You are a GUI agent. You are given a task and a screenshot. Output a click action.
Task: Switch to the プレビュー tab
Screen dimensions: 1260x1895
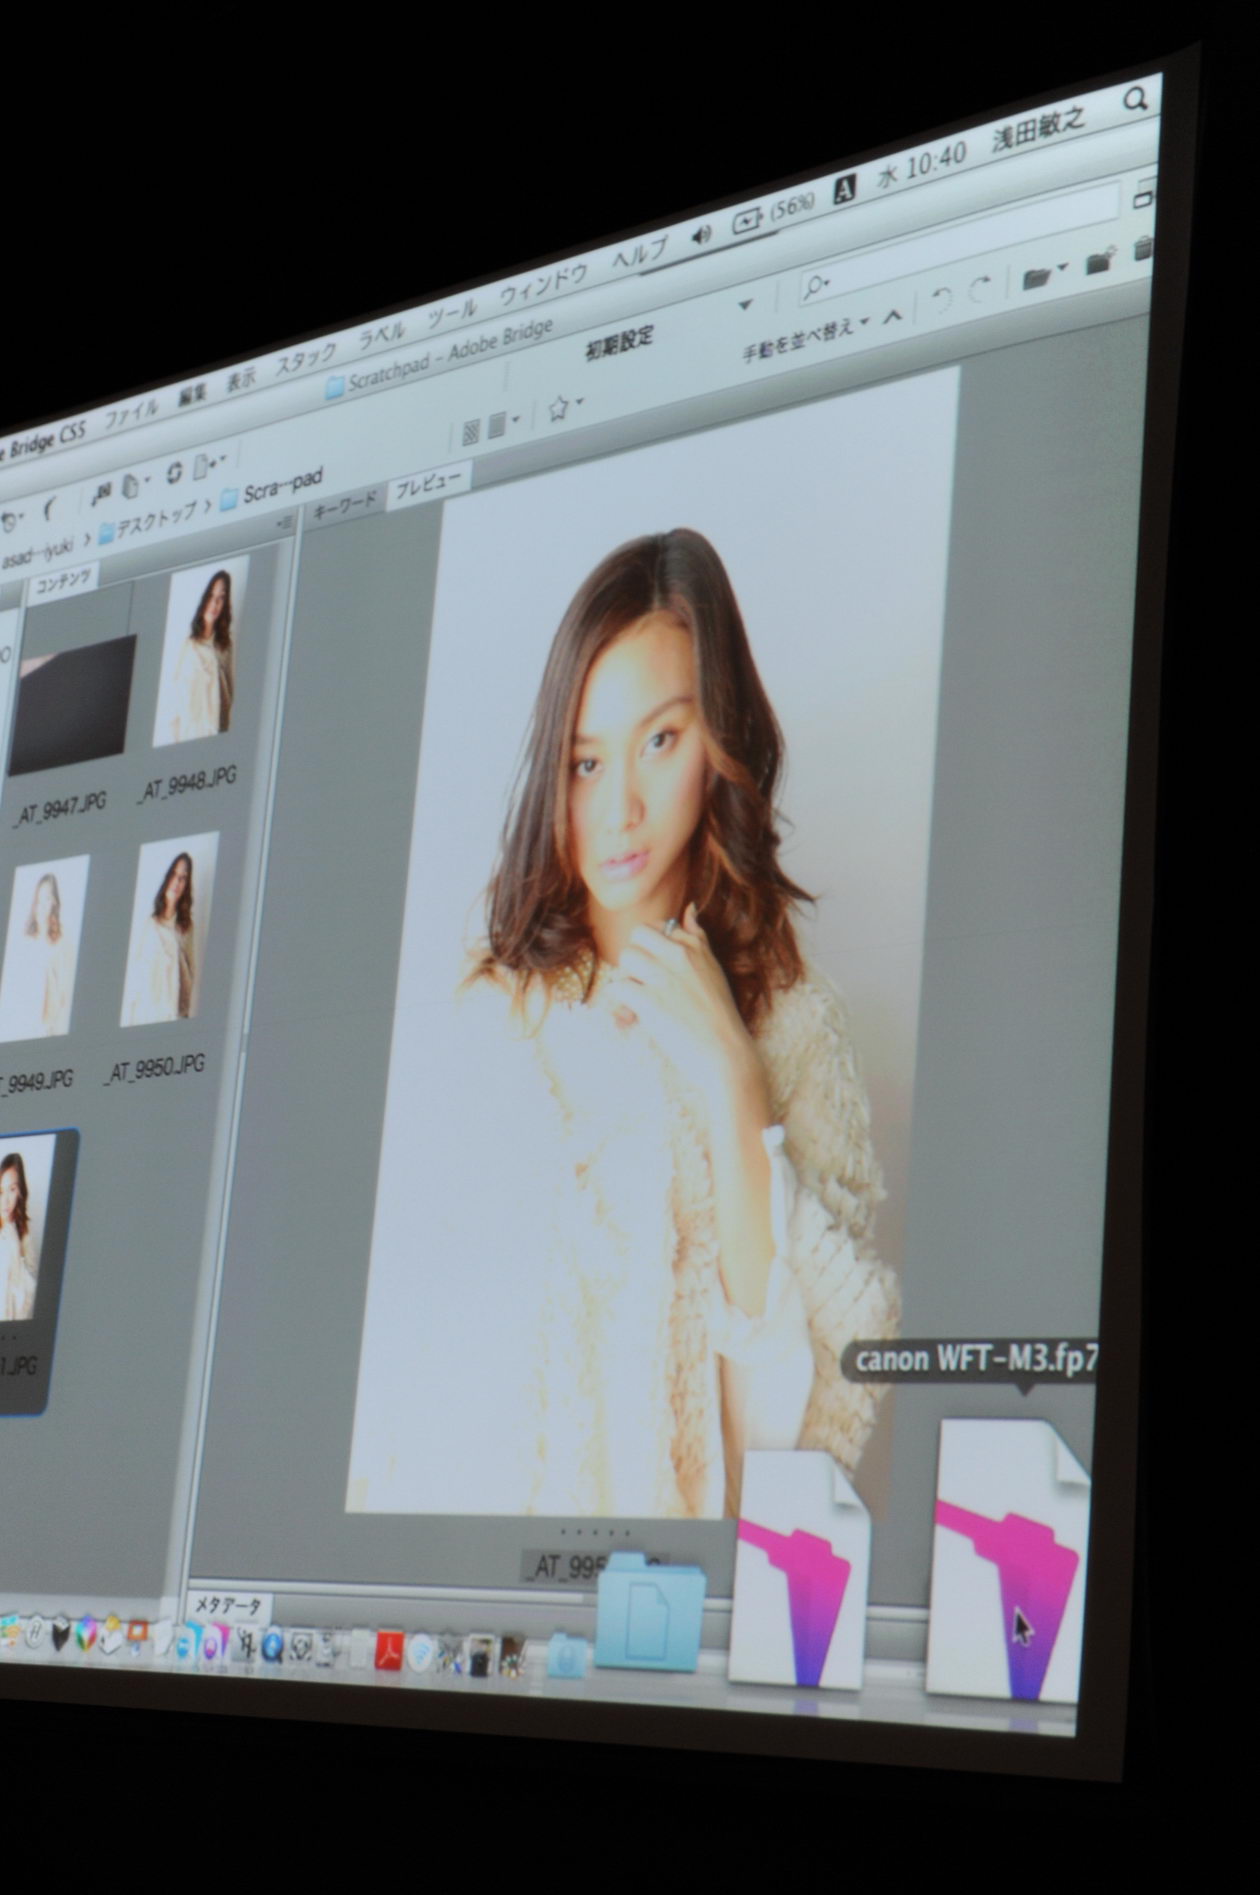[x=427, y=483]
